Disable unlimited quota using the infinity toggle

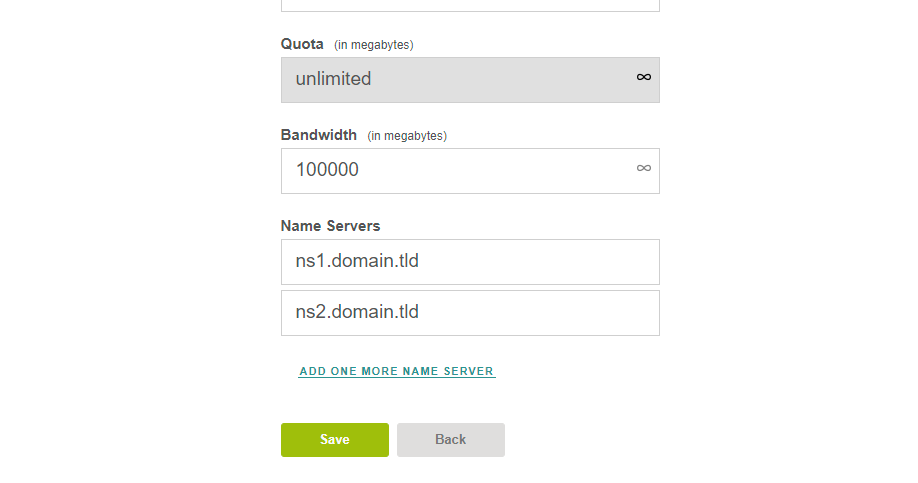(643, 77)
